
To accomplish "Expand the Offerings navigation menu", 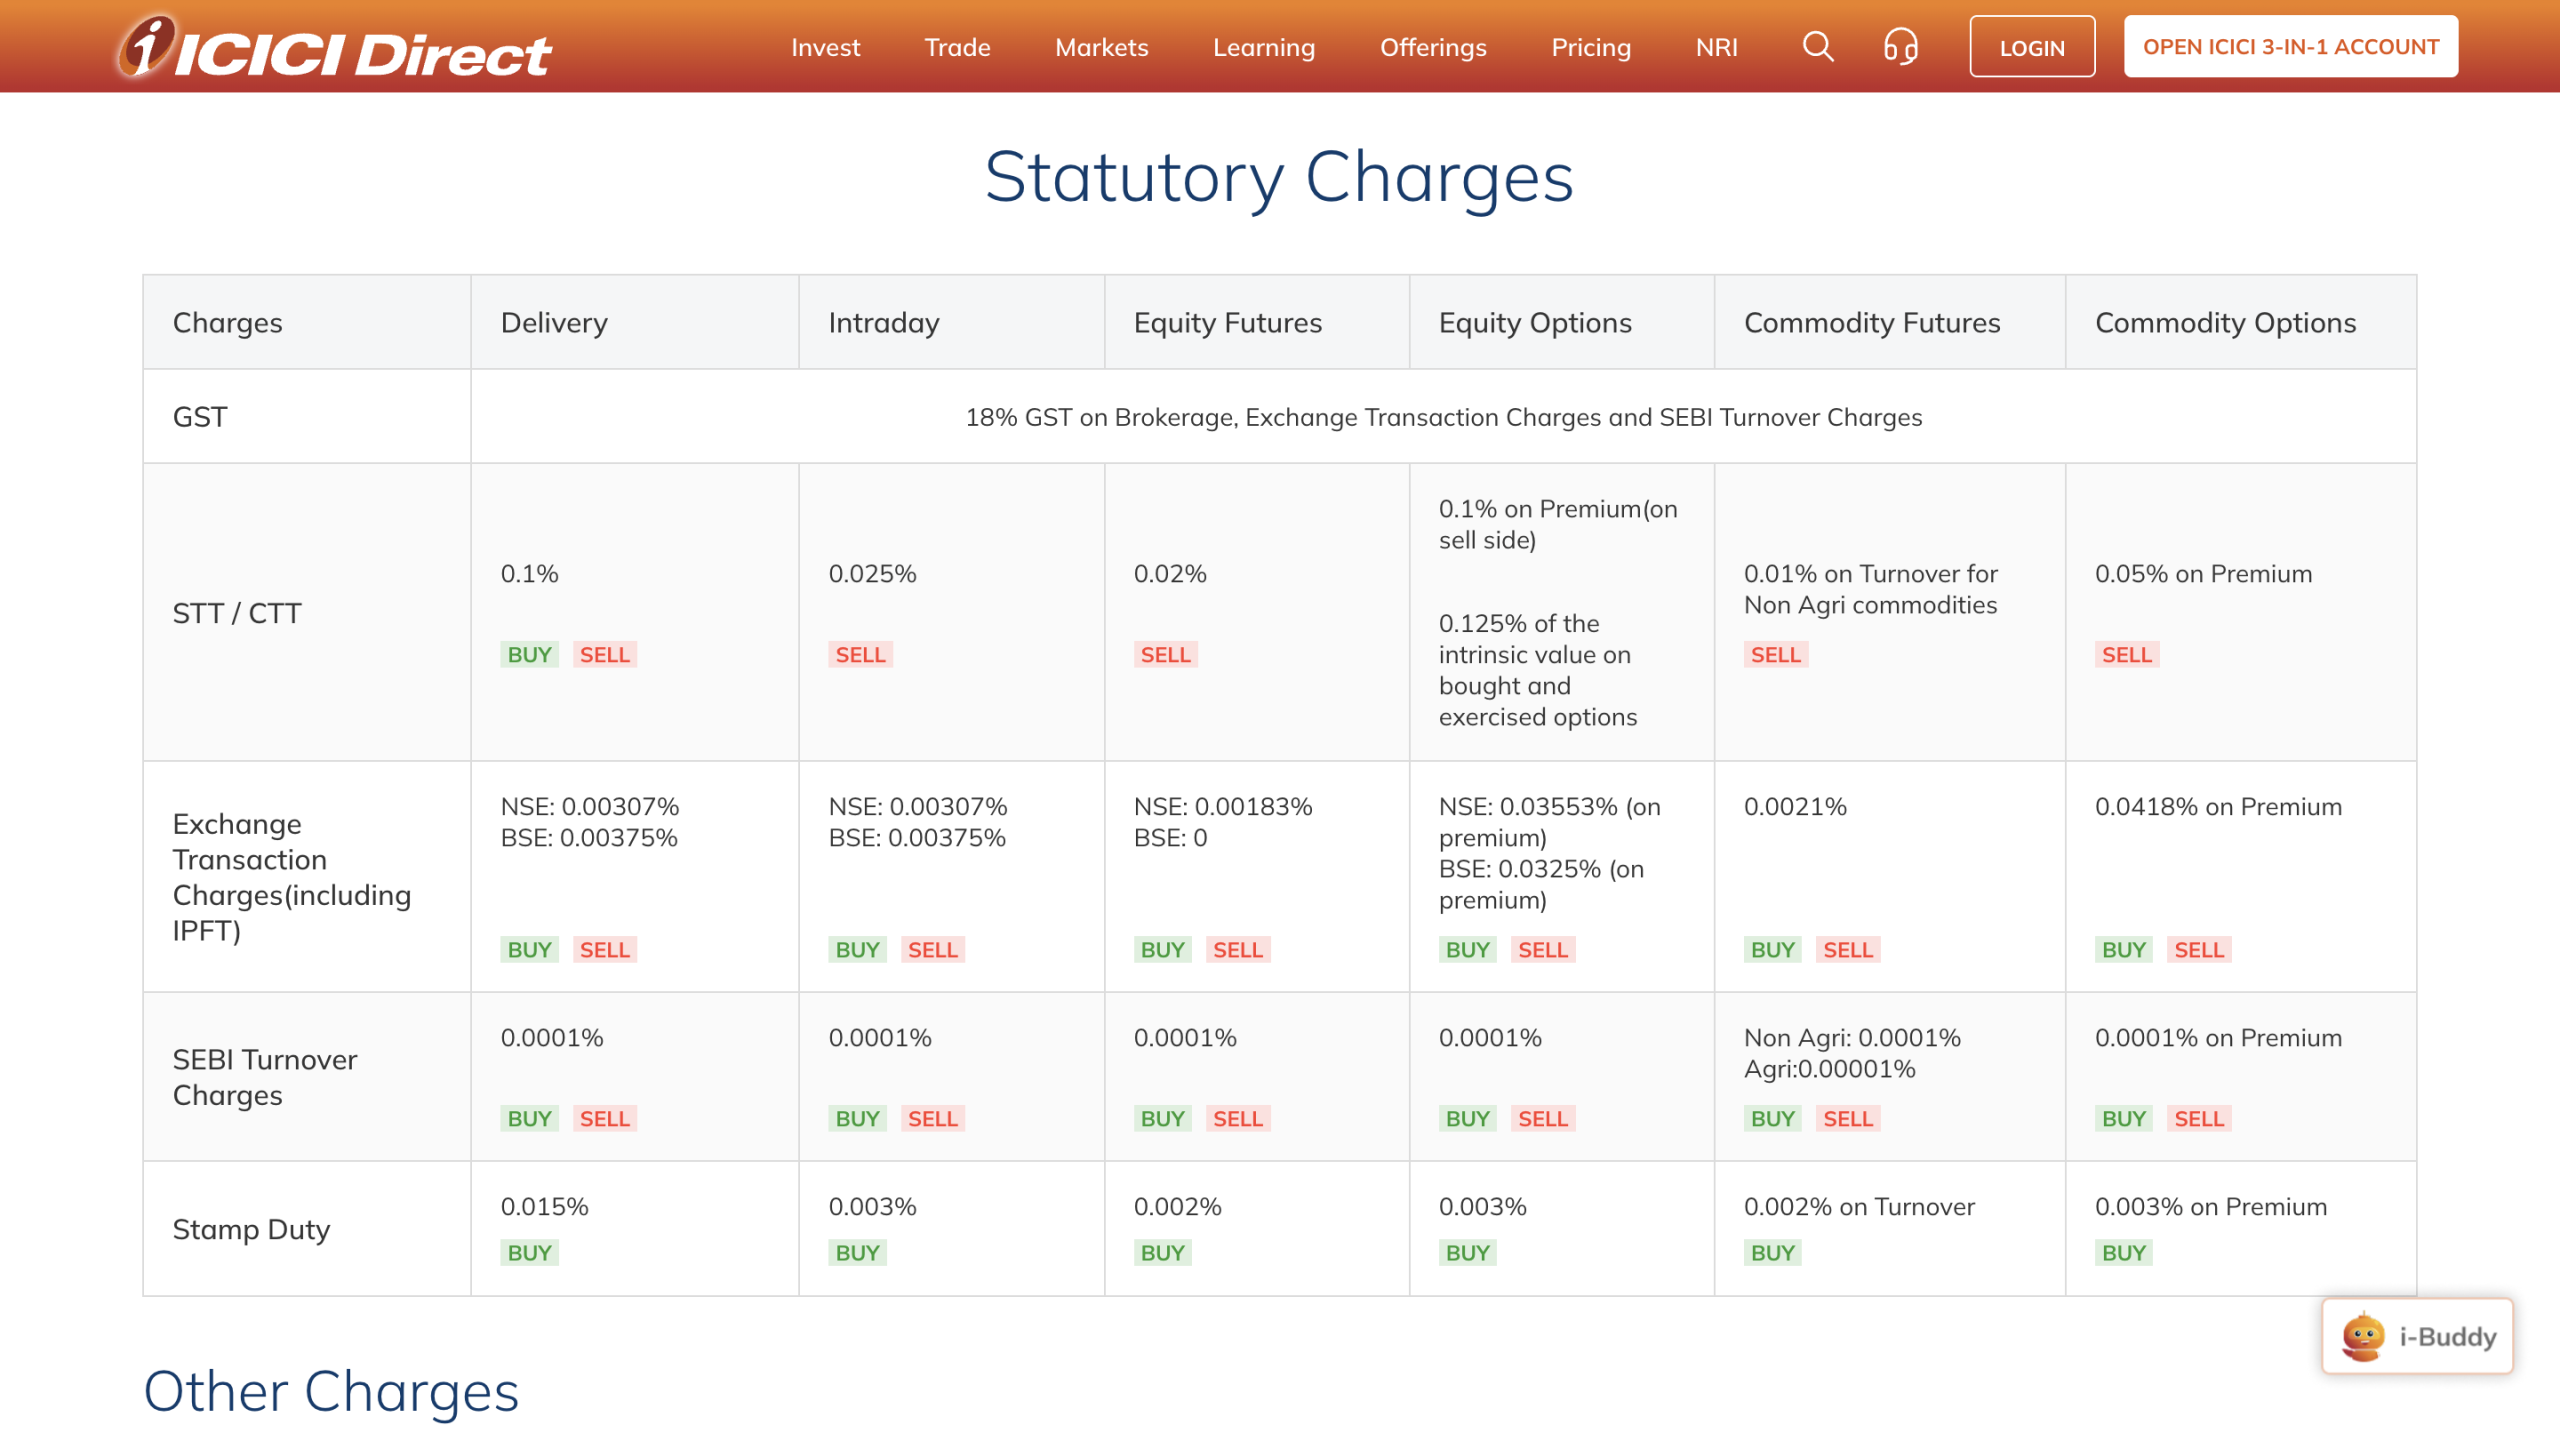I will tap(1432, 47).
